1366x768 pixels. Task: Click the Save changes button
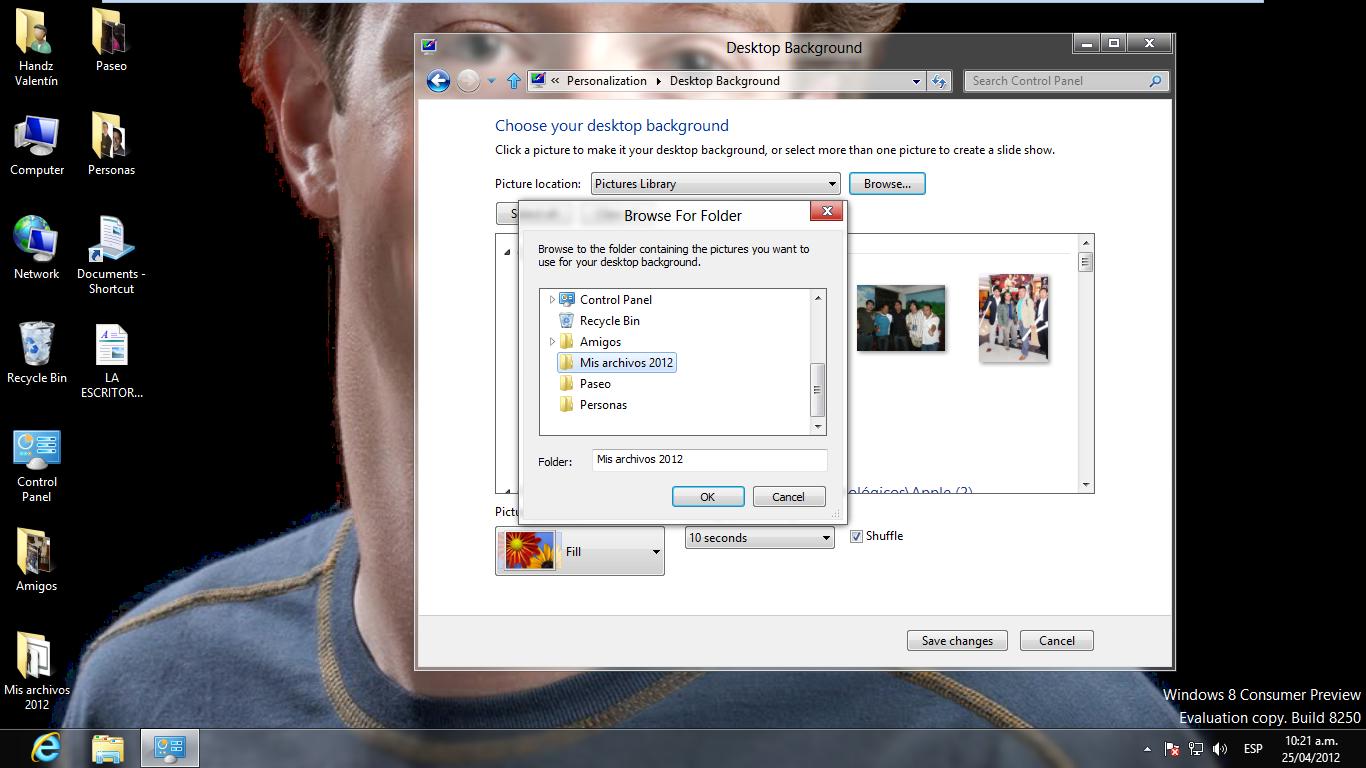tap(957, 641)
